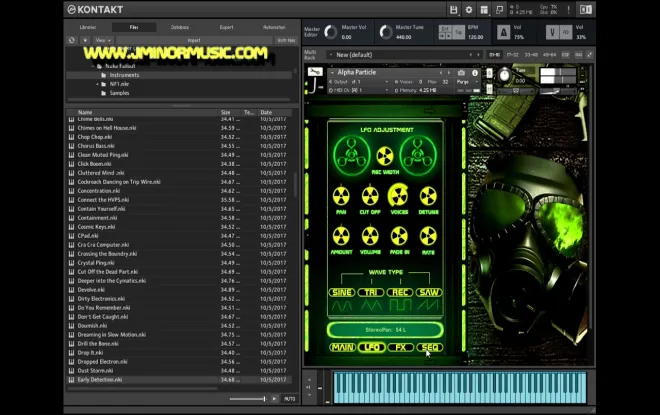Screen dimensions: 660x415
Task: Switch to the Database tab
Action: click(180, 27)
